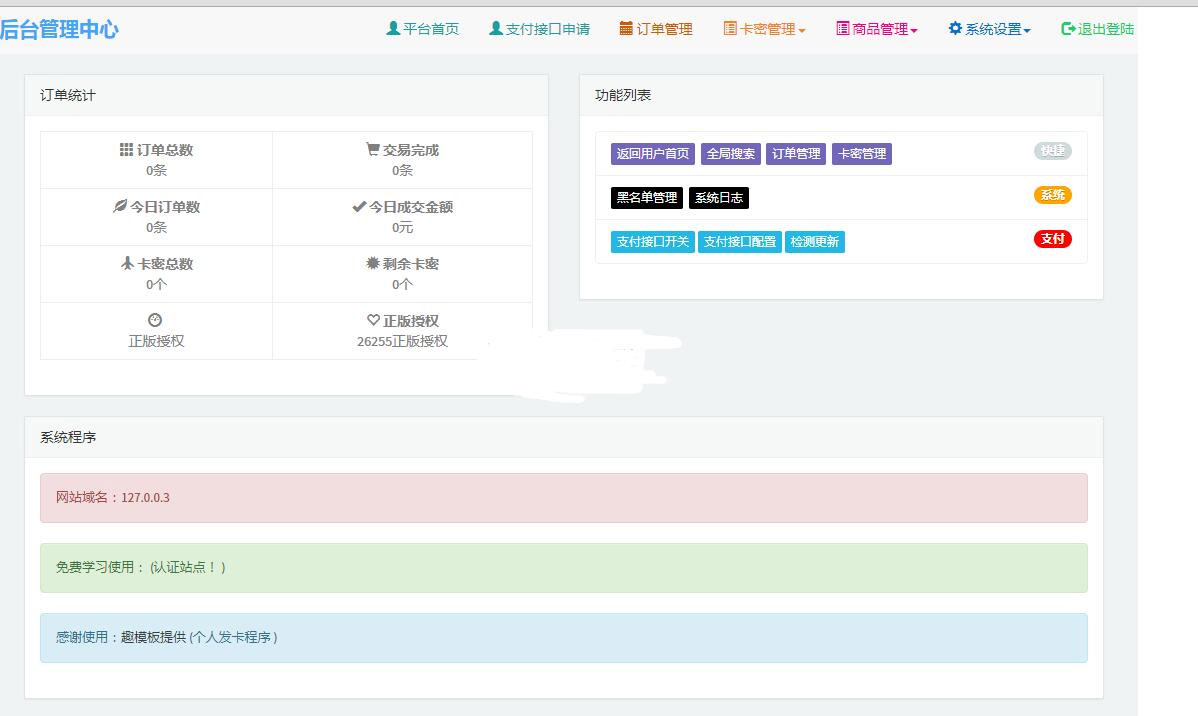This screenshot has width=1198, height=716.
Task: Click the plane icon beside 卡密总数
Action: [127, 264]
